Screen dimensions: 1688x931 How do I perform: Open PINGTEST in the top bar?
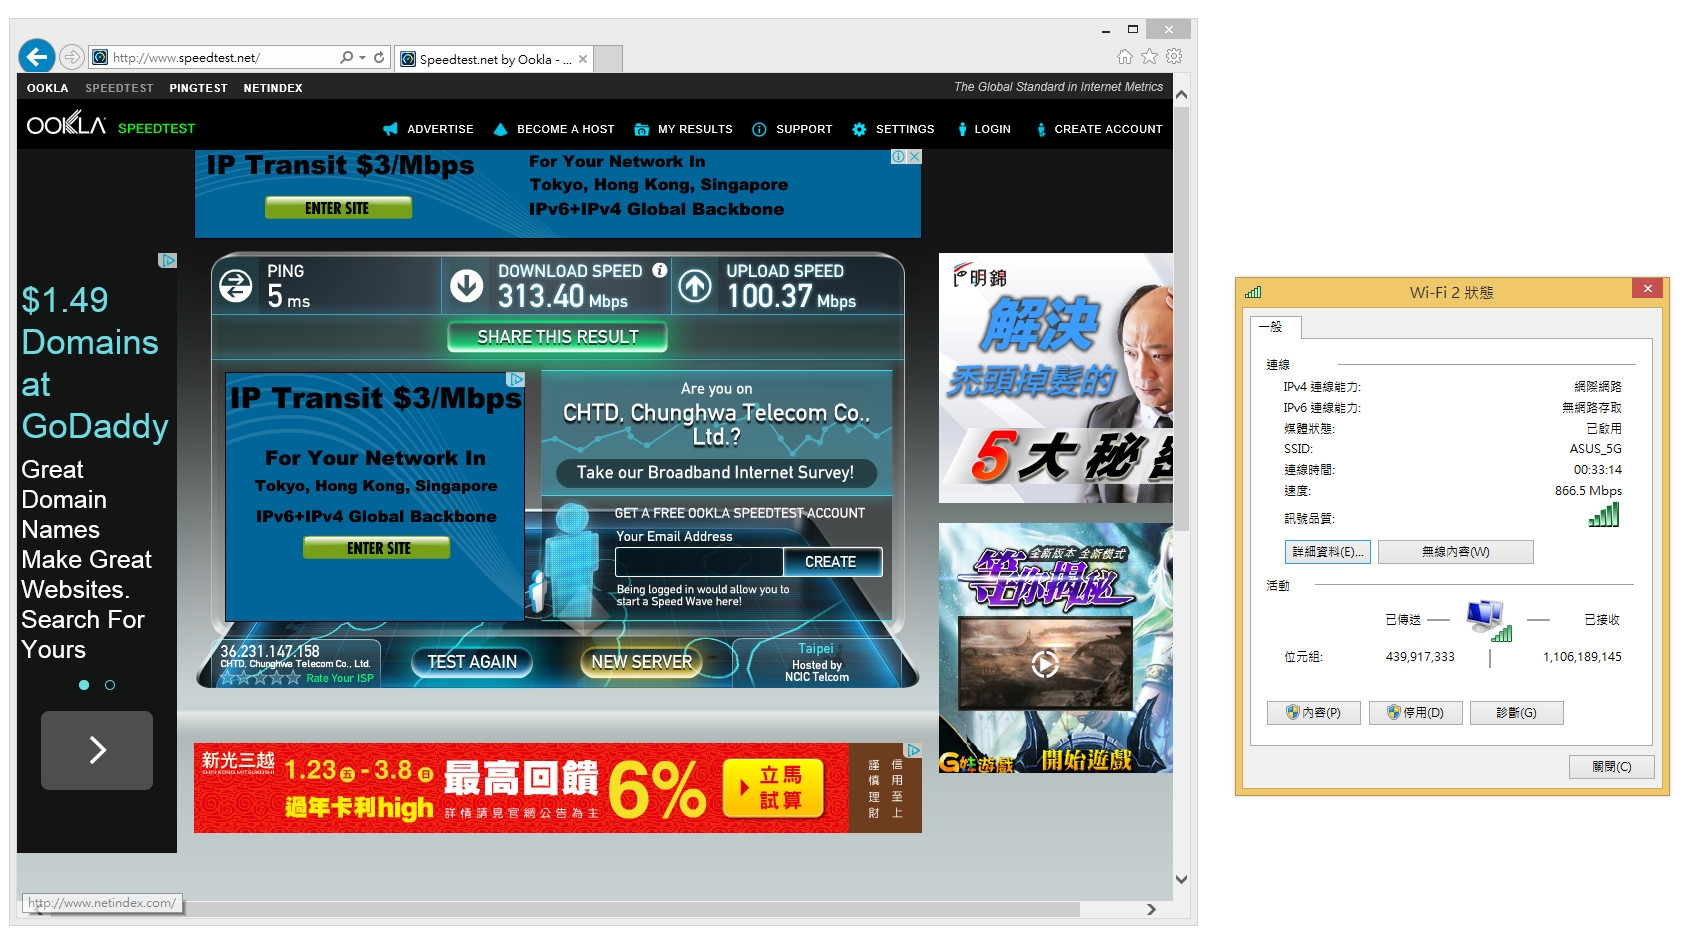pyautogui.click(x=198, y=88)
